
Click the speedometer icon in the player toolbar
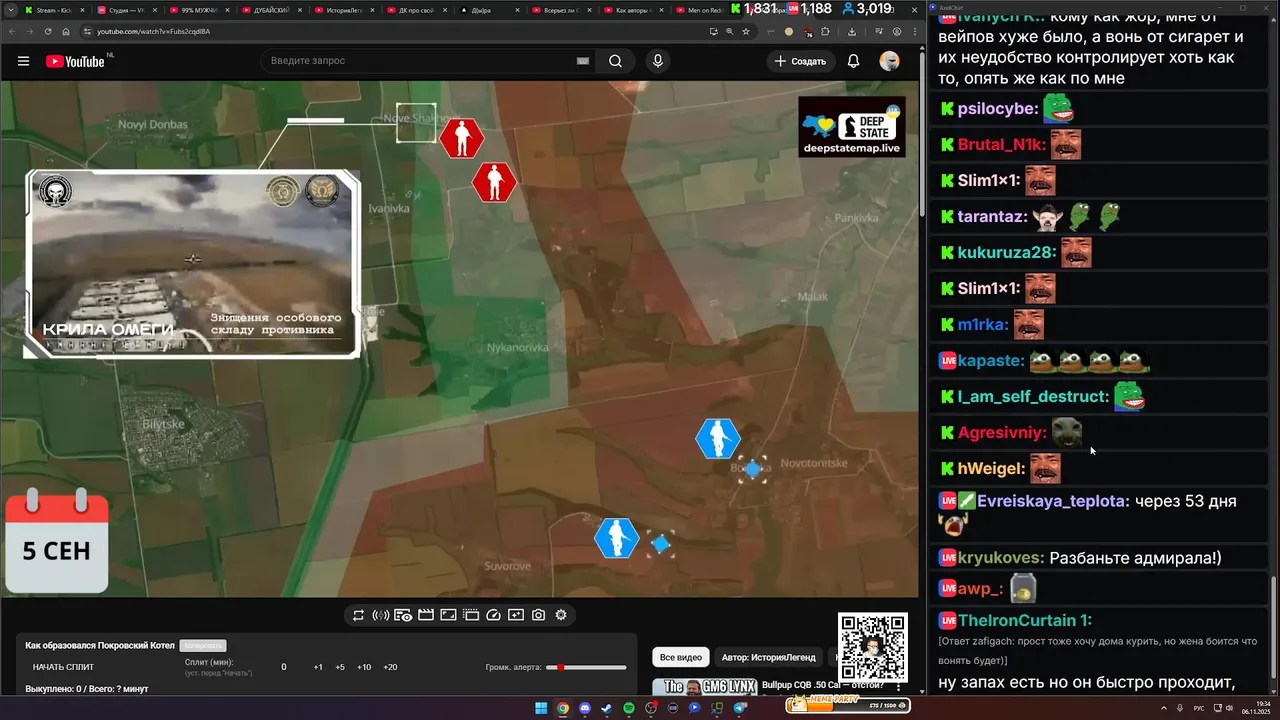[493, 615]
